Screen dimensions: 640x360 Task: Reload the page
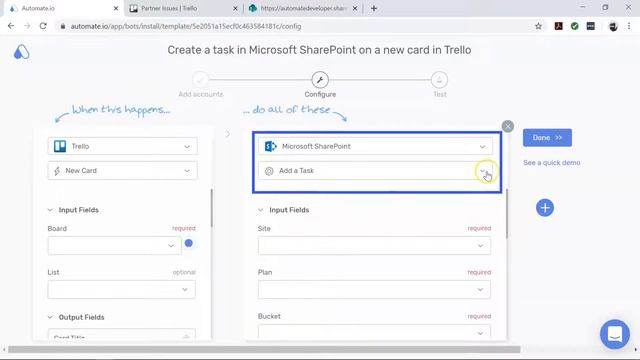pyautogui.click(x=43, y=26)
